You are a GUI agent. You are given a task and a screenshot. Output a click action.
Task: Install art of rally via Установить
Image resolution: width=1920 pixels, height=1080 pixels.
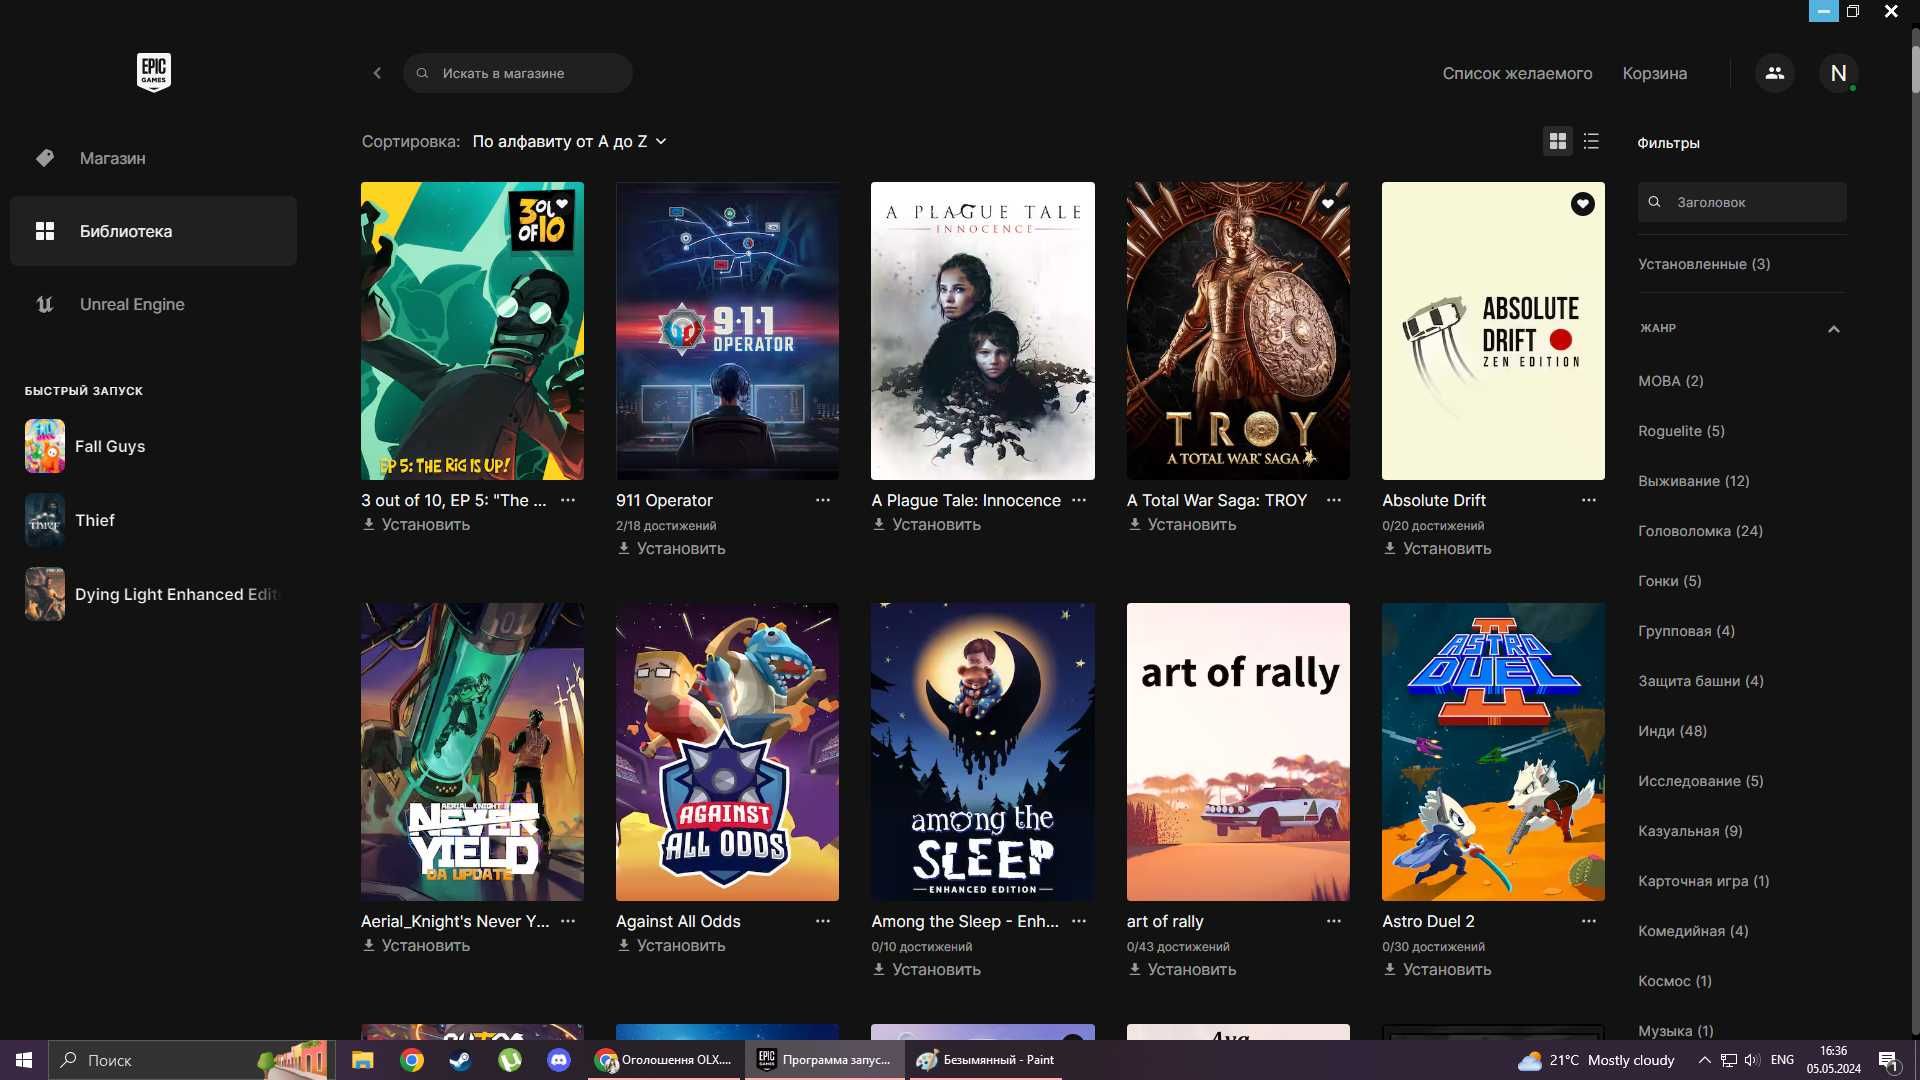(1182, 970)
